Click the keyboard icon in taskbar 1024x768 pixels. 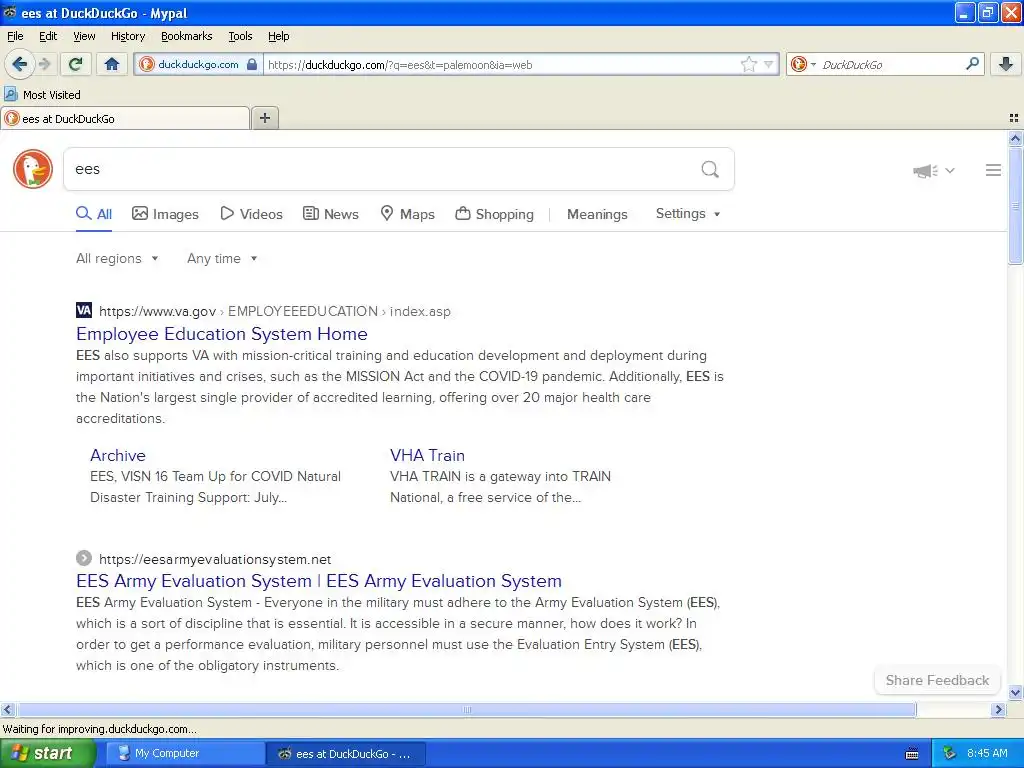pyautogui.click(x=912, y=754)
